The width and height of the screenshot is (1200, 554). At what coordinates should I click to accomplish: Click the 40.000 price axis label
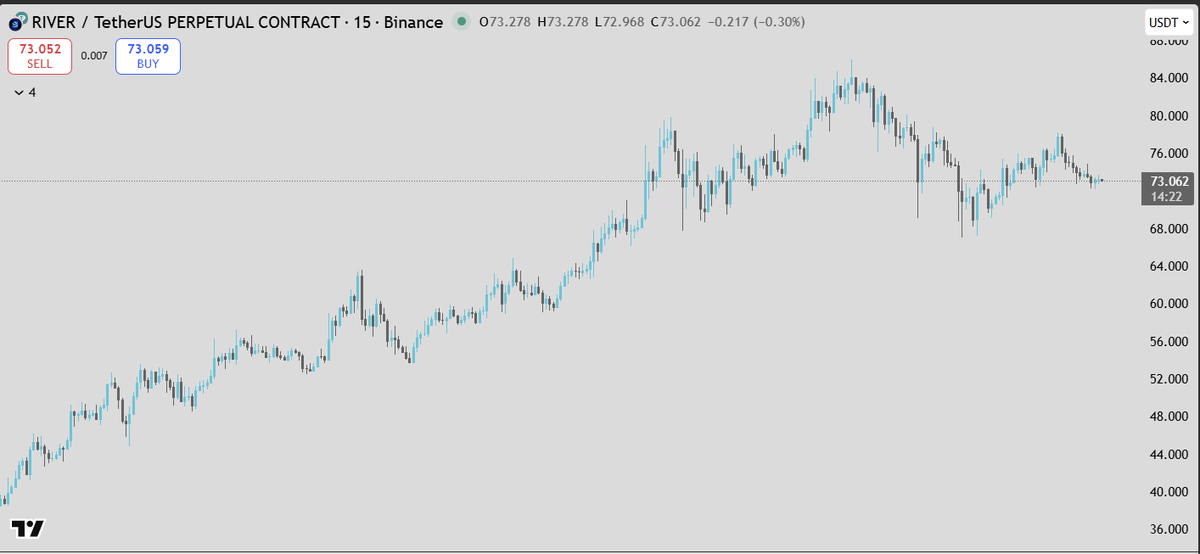tap(1168, 492)
